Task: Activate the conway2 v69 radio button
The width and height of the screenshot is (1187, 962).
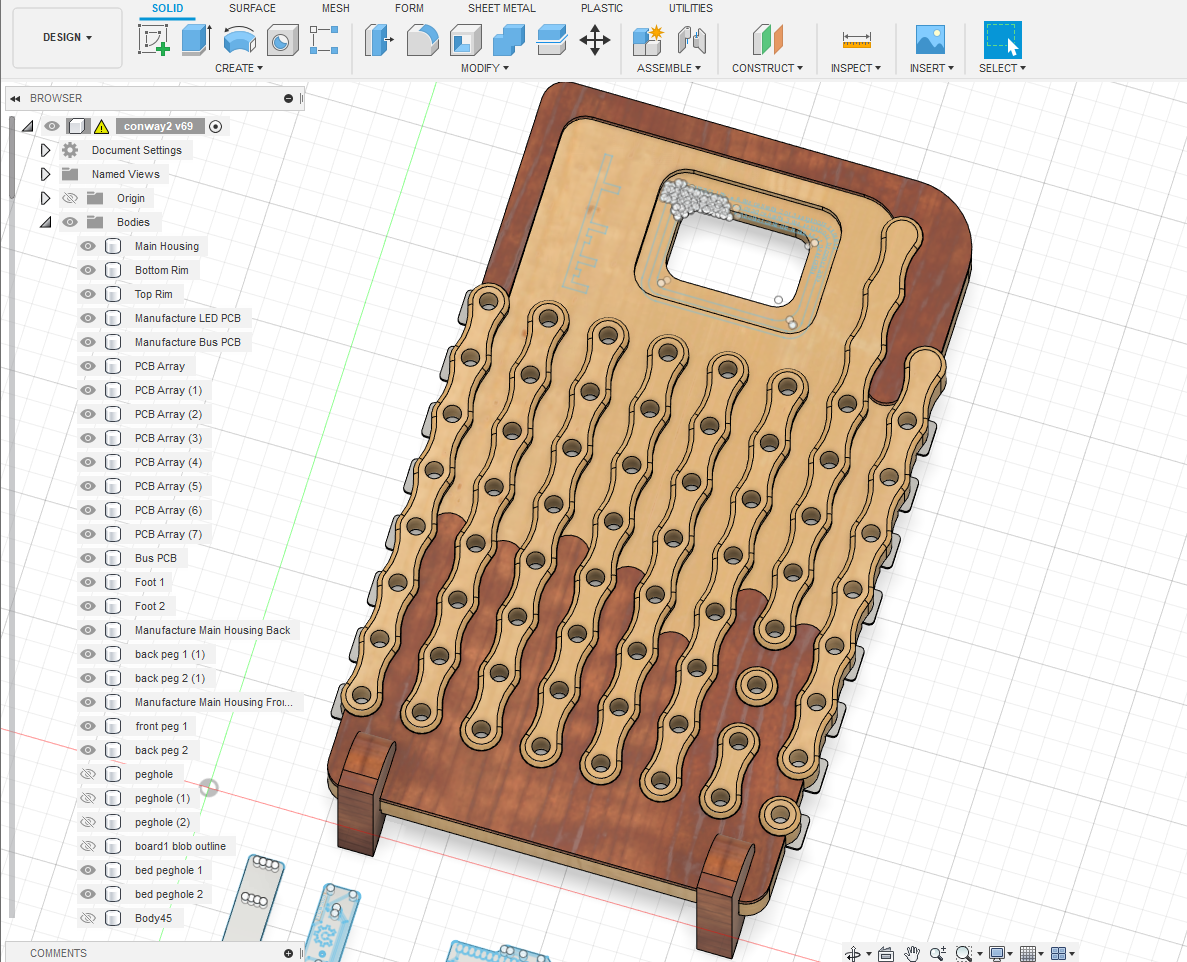Action: coord(216,126)
